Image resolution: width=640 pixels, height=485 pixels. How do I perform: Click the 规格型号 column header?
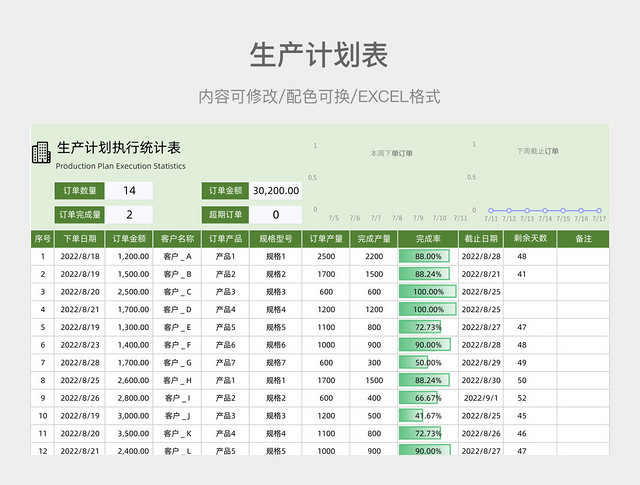[x=276, y=239]
